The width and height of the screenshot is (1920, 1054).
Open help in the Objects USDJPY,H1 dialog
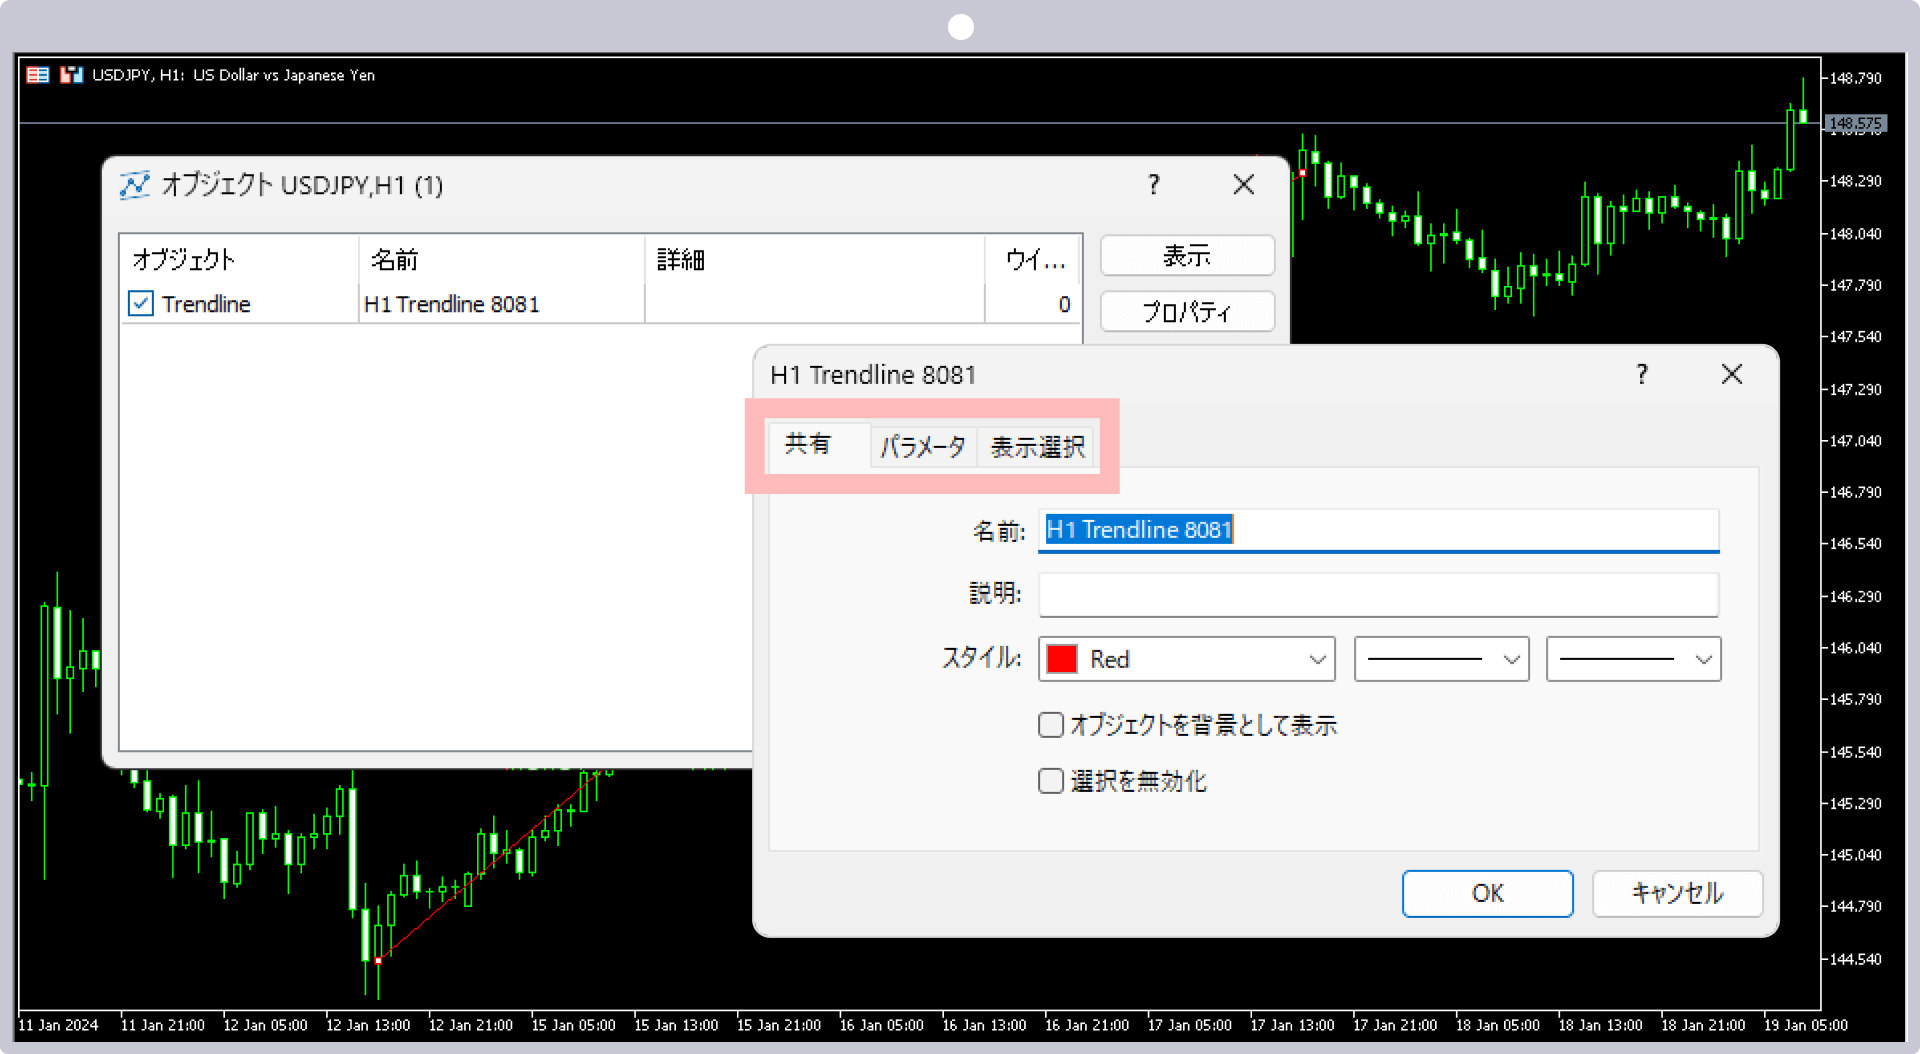1154,184
